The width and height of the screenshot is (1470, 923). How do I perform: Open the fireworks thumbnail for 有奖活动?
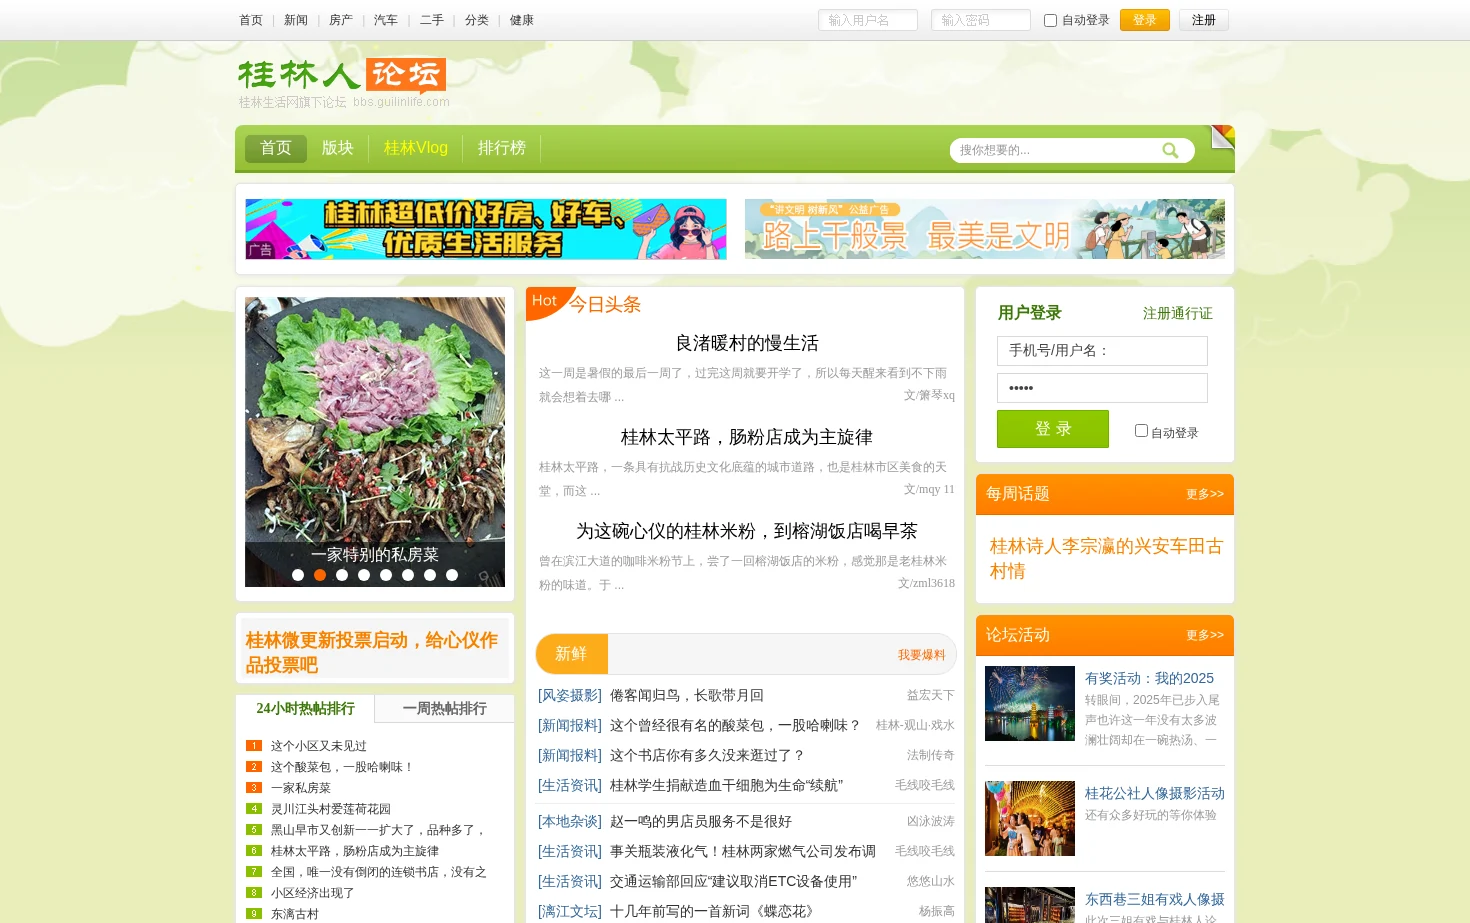pos(1030,703)
